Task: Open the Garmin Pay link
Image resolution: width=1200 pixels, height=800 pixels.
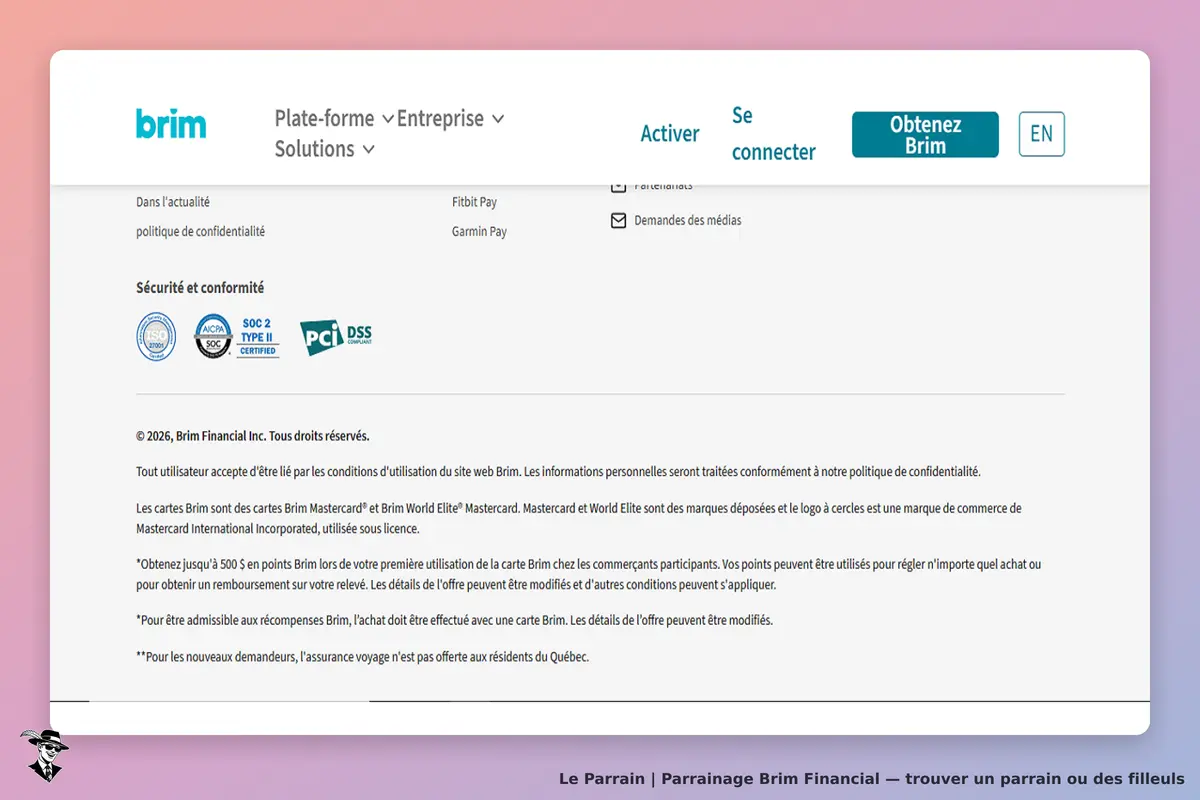Action: [x=479, y=231]
